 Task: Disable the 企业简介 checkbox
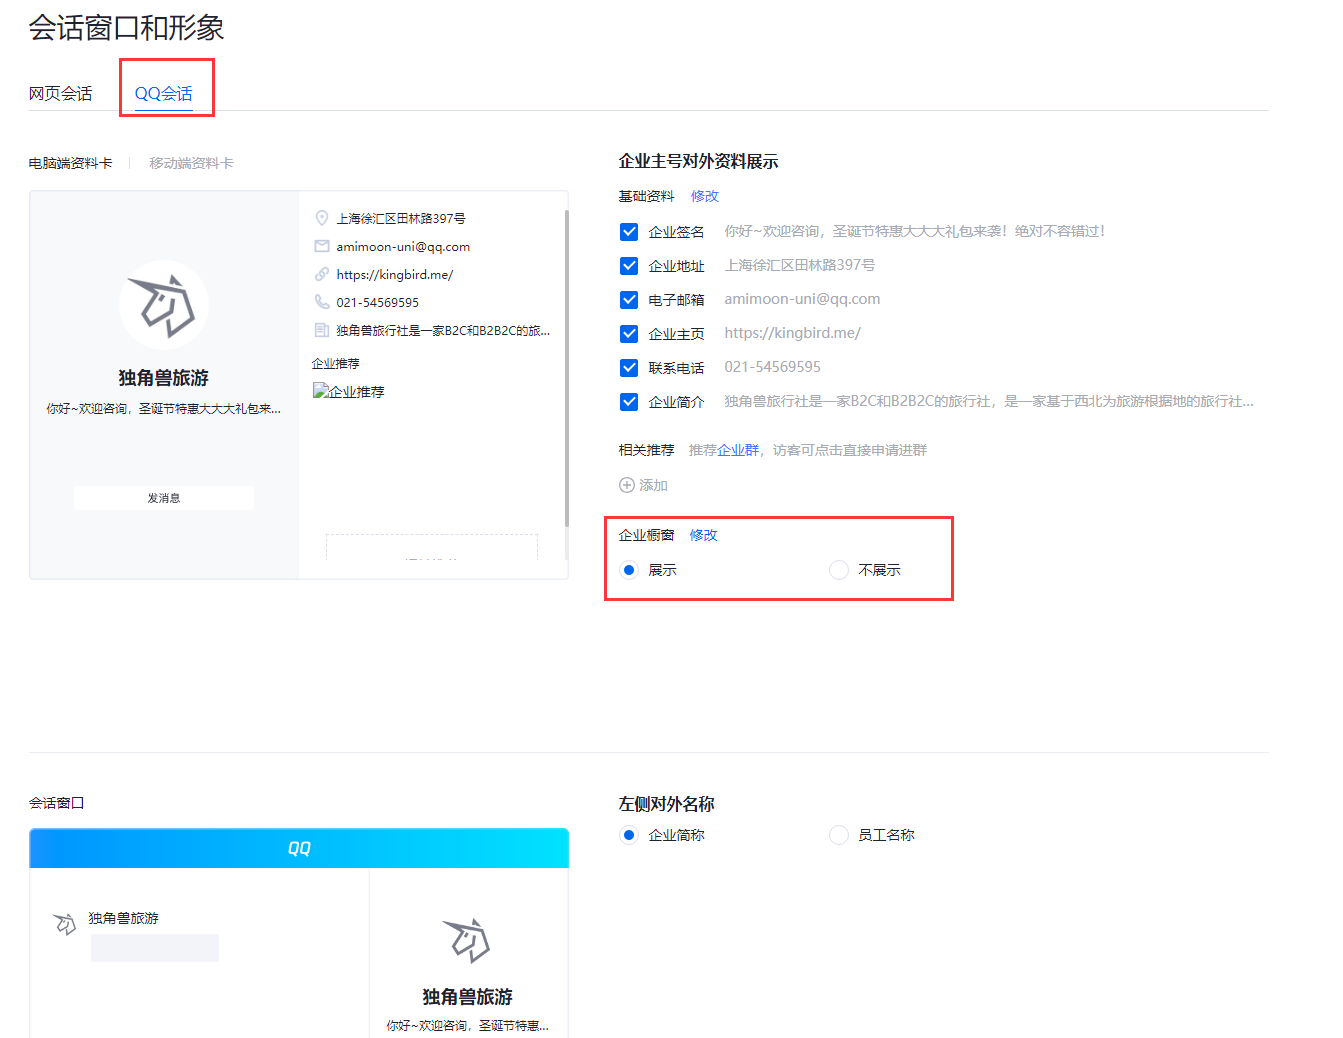pos(629,402)
